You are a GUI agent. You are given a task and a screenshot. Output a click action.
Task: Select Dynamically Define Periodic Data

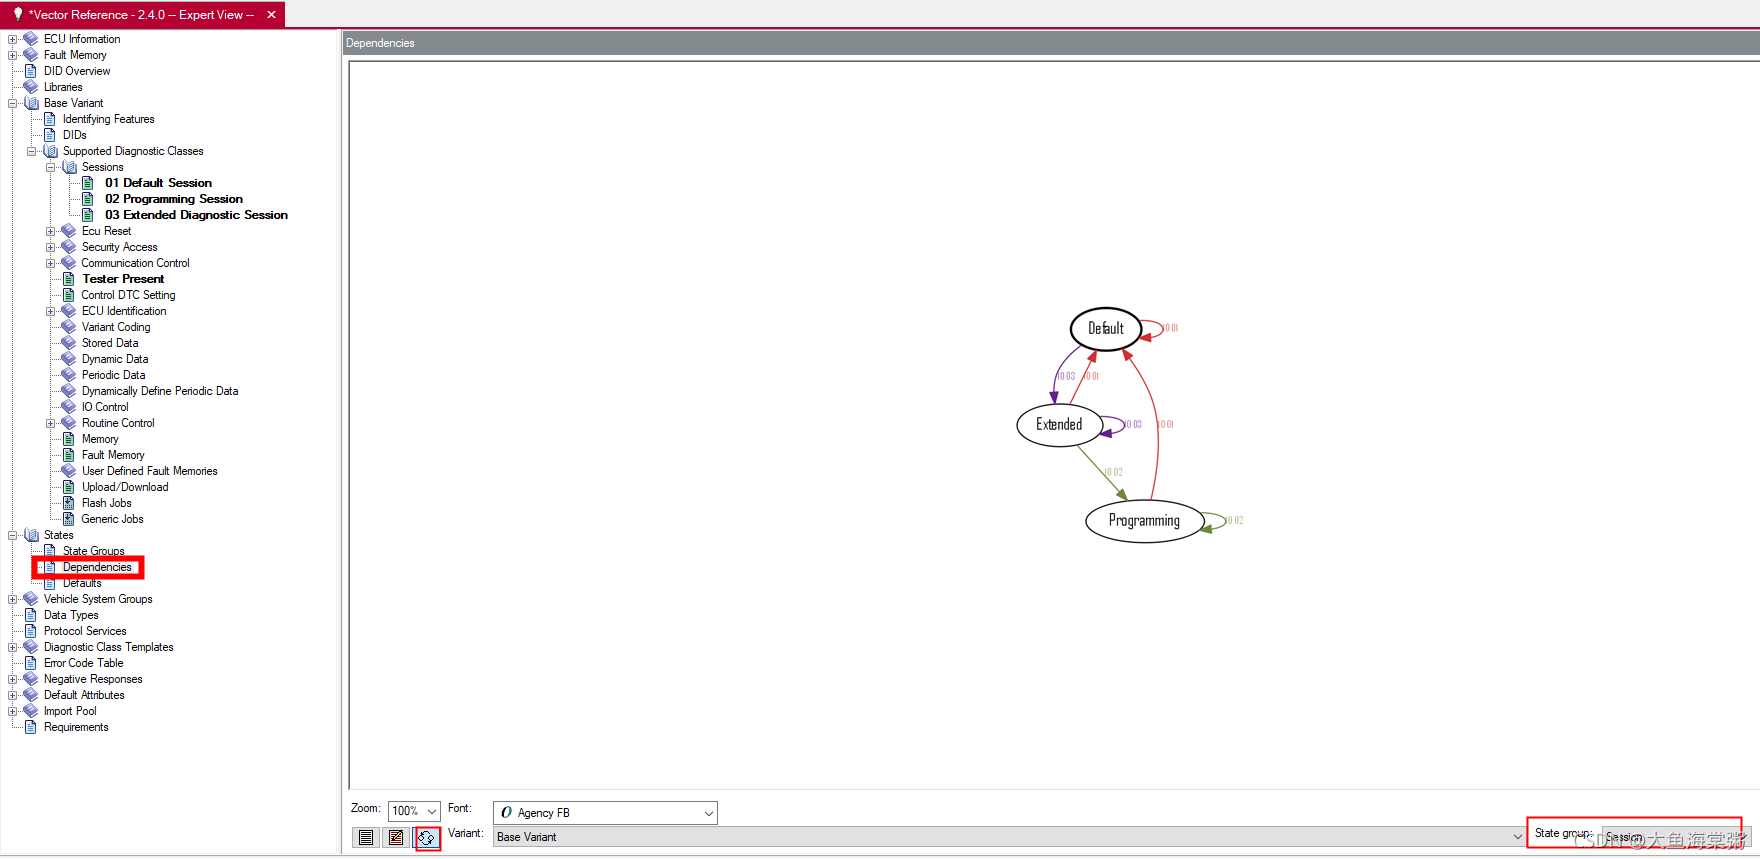pyautogui.click(x=160, y=391)
